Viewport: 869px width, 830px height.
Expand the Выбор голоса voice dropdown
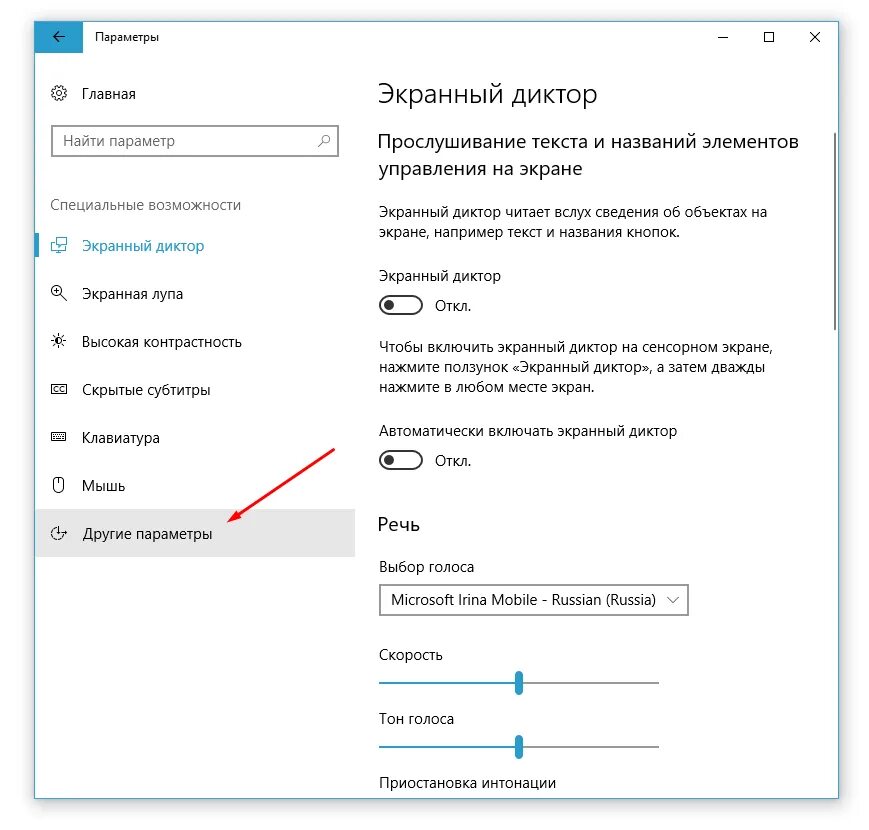534,600
